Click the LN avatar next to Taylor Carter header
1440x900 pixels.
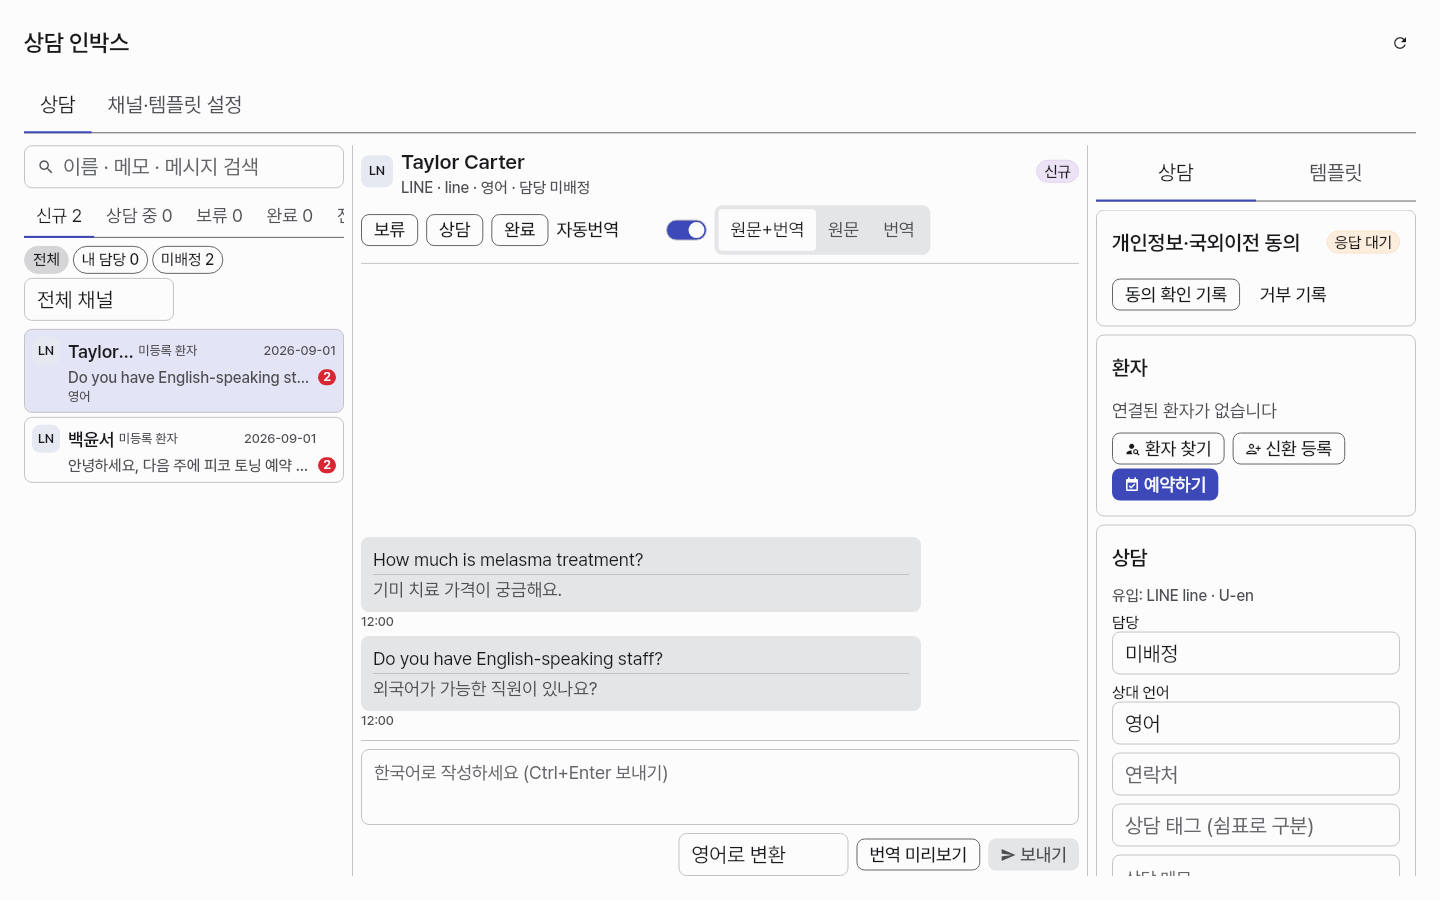(377, 171)
